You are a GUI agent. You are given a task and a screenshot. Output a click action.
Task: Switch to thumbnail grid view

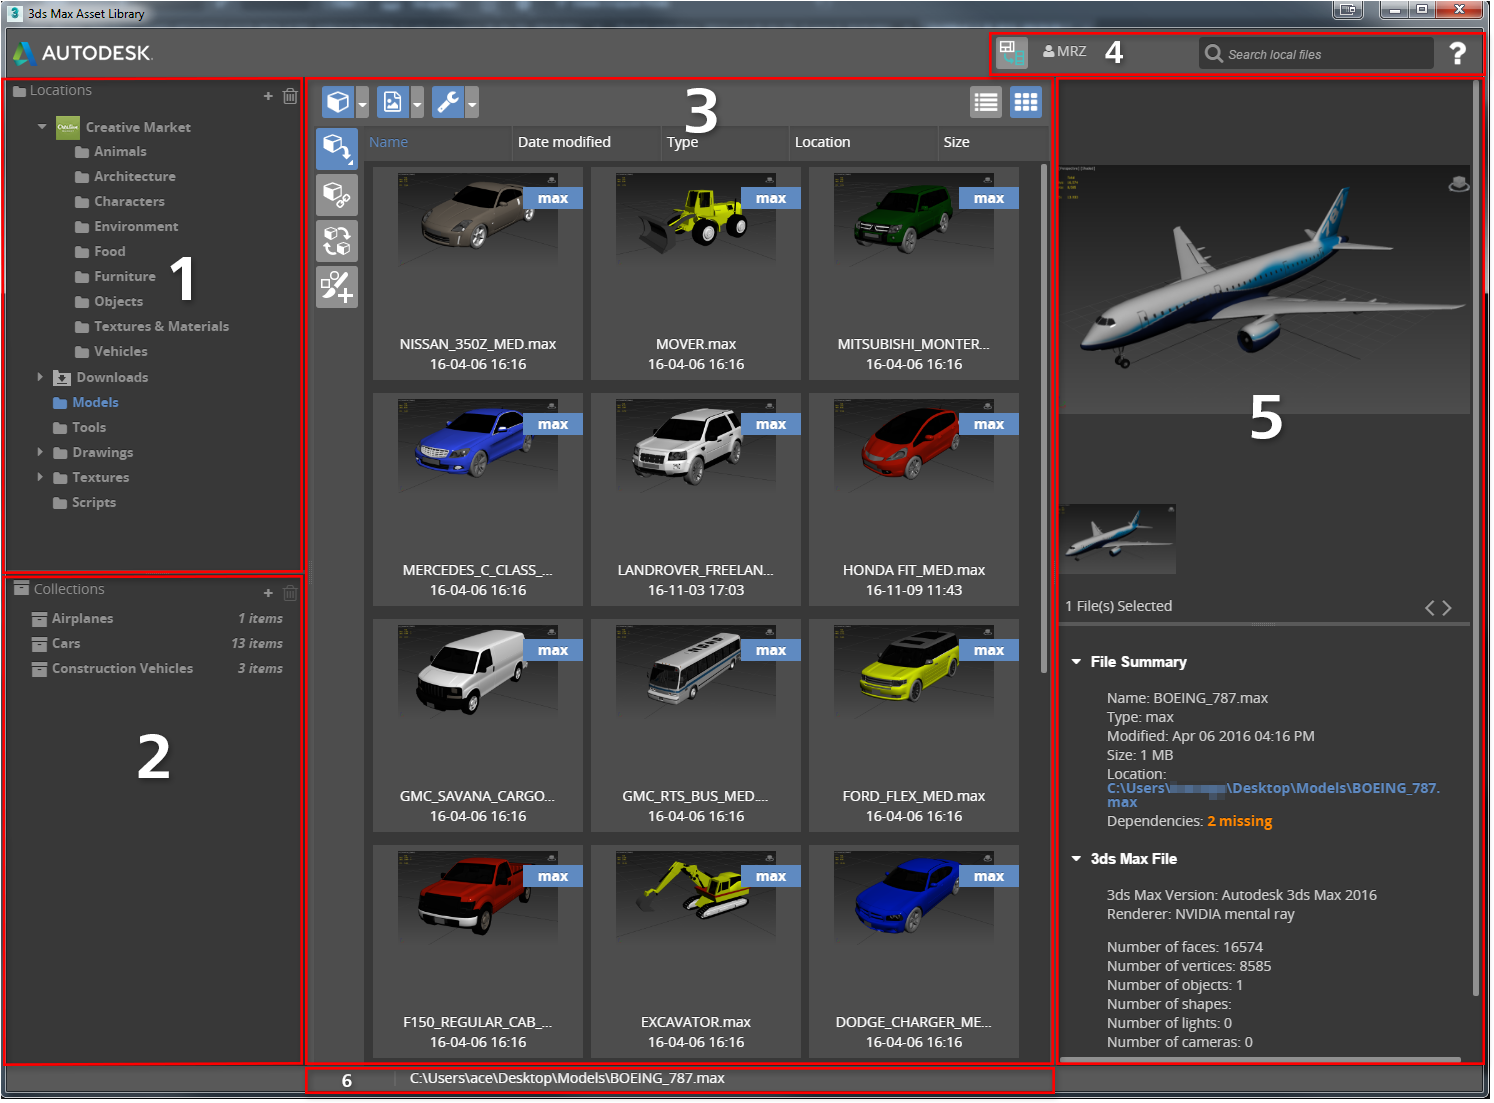(1026, 102)
